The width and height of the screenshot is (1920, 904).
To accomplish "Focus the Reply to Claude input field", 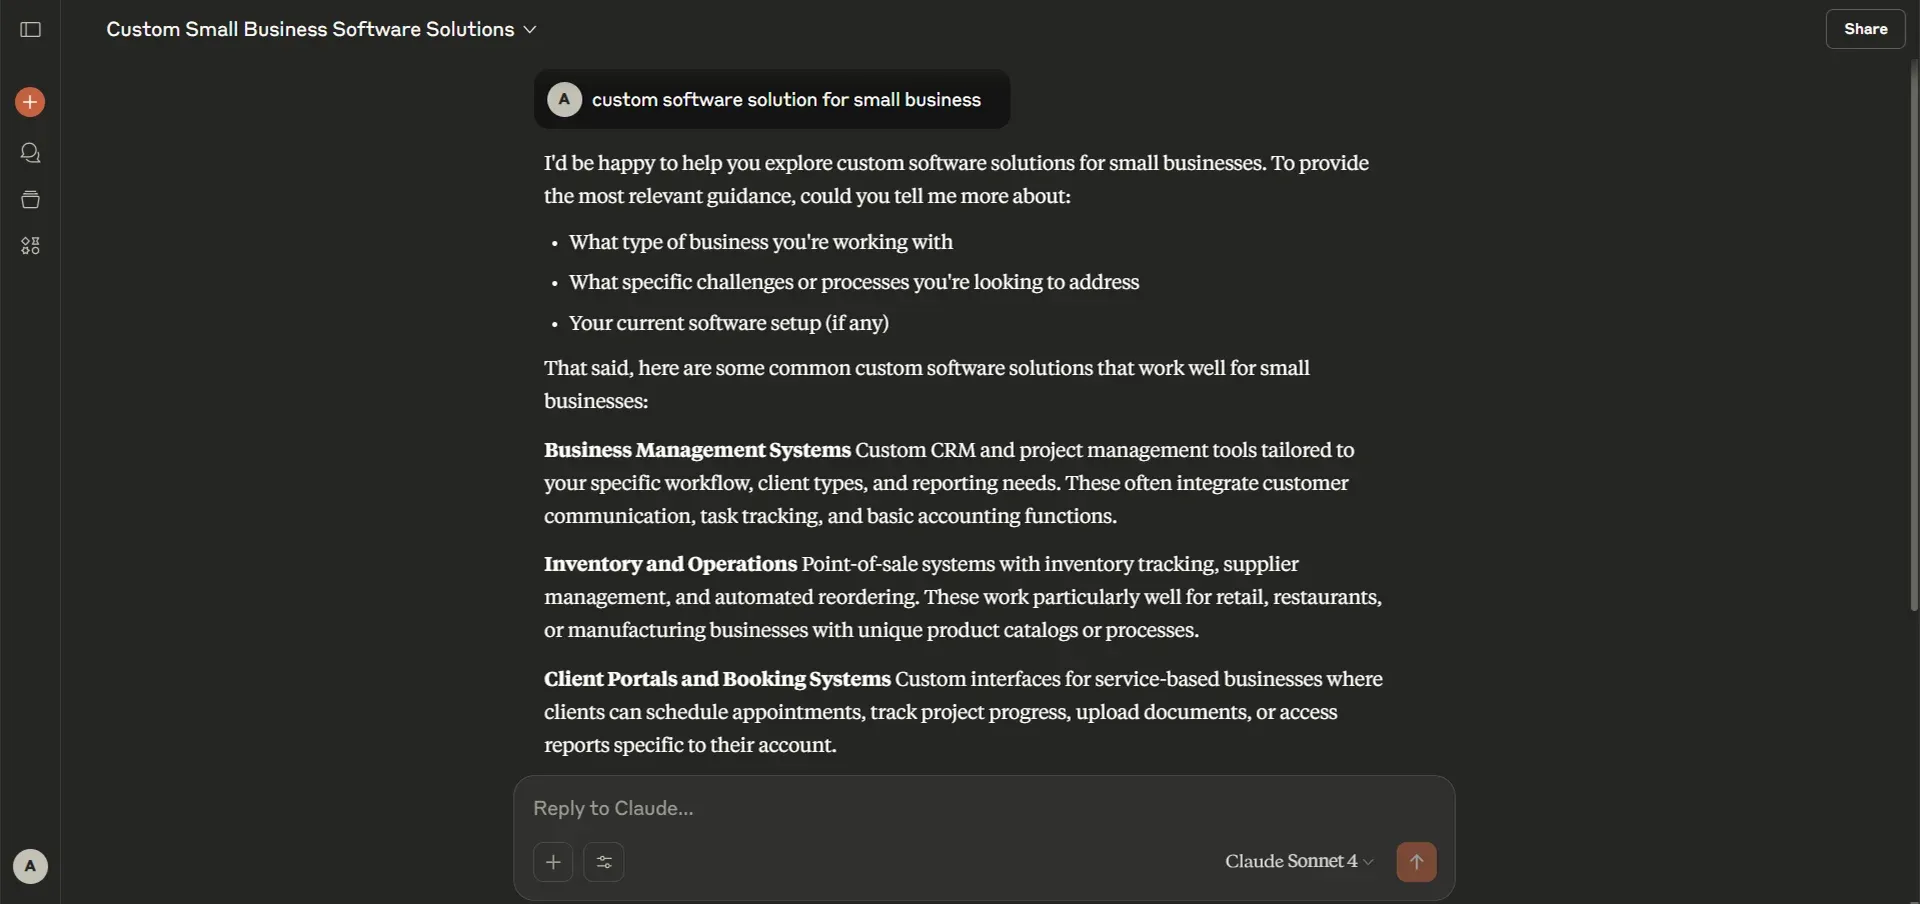I will click(x=984, y=808).
